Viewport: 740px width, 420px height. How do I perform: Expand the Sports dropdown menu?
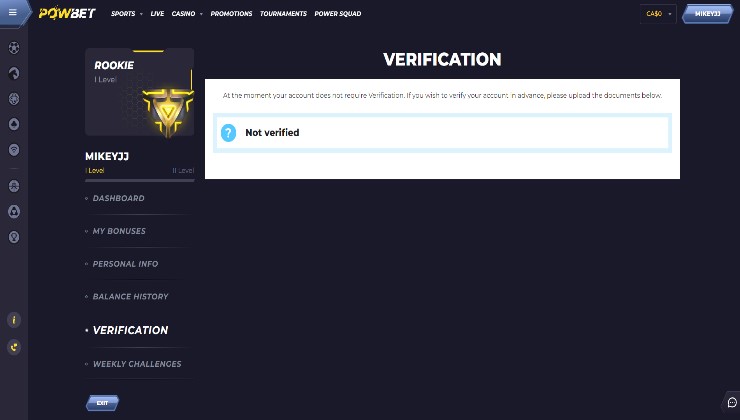[127, 14]
